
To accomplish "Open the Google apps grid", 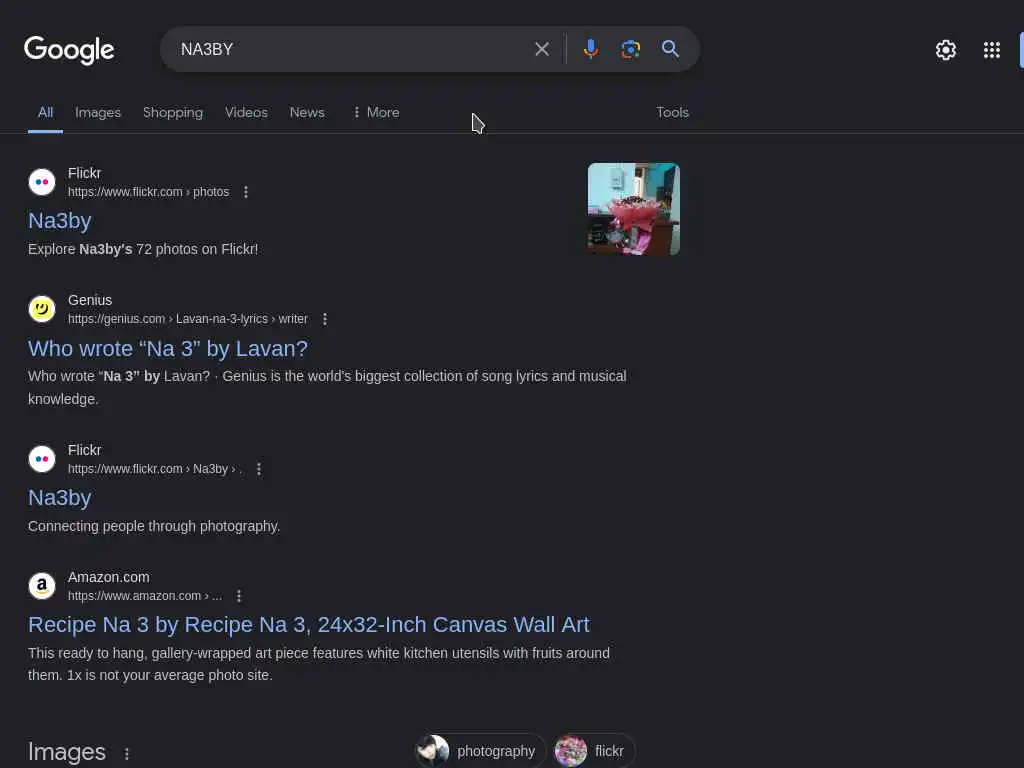I will (991, 50).
